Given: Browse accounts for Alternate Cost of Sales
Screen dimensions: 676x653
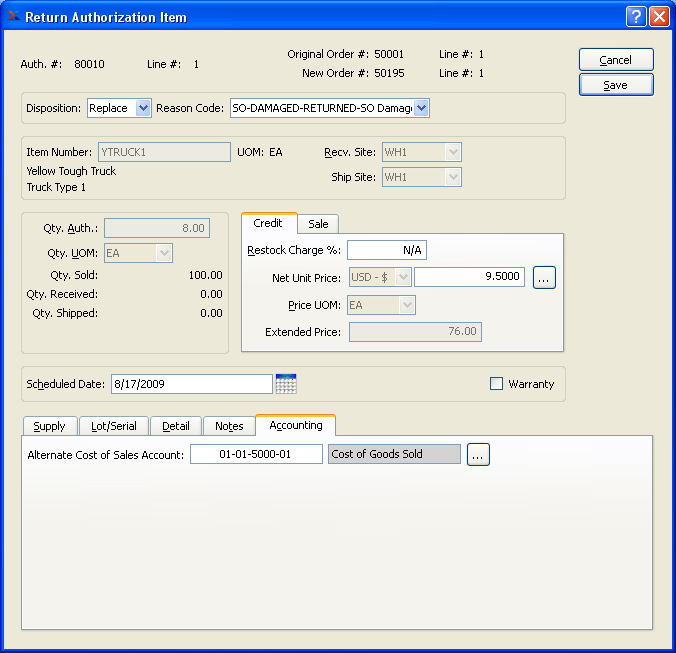Looking at the screenshot, I should pos(478,455).
